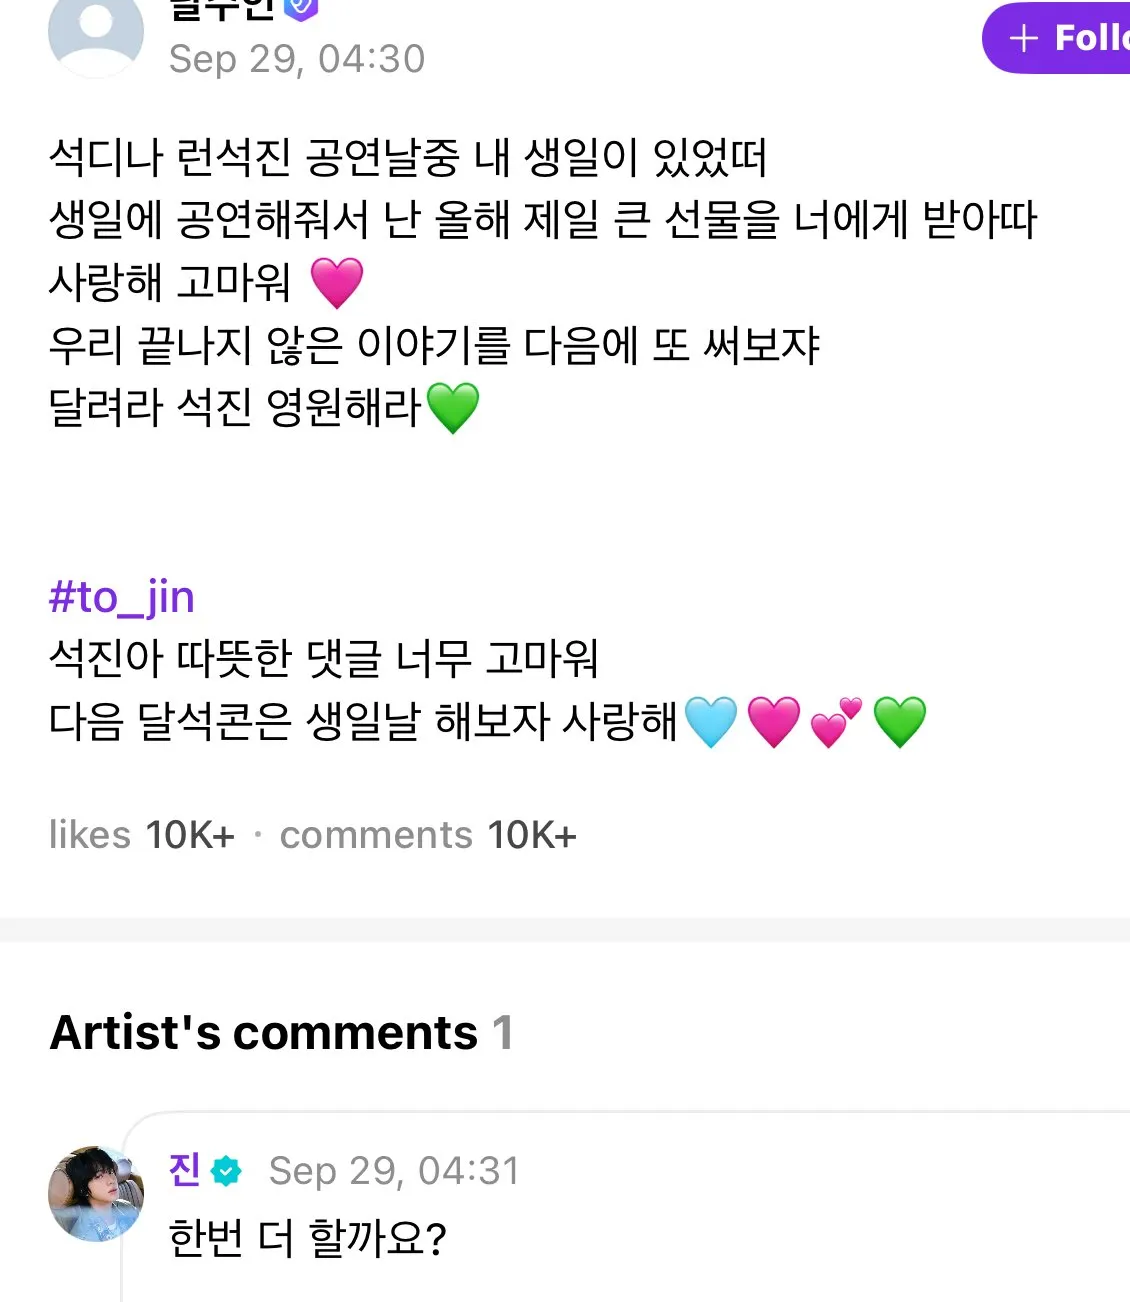1130x1302 pixels.
Task: Click the last green heart in the post
Action: (899, 721)
